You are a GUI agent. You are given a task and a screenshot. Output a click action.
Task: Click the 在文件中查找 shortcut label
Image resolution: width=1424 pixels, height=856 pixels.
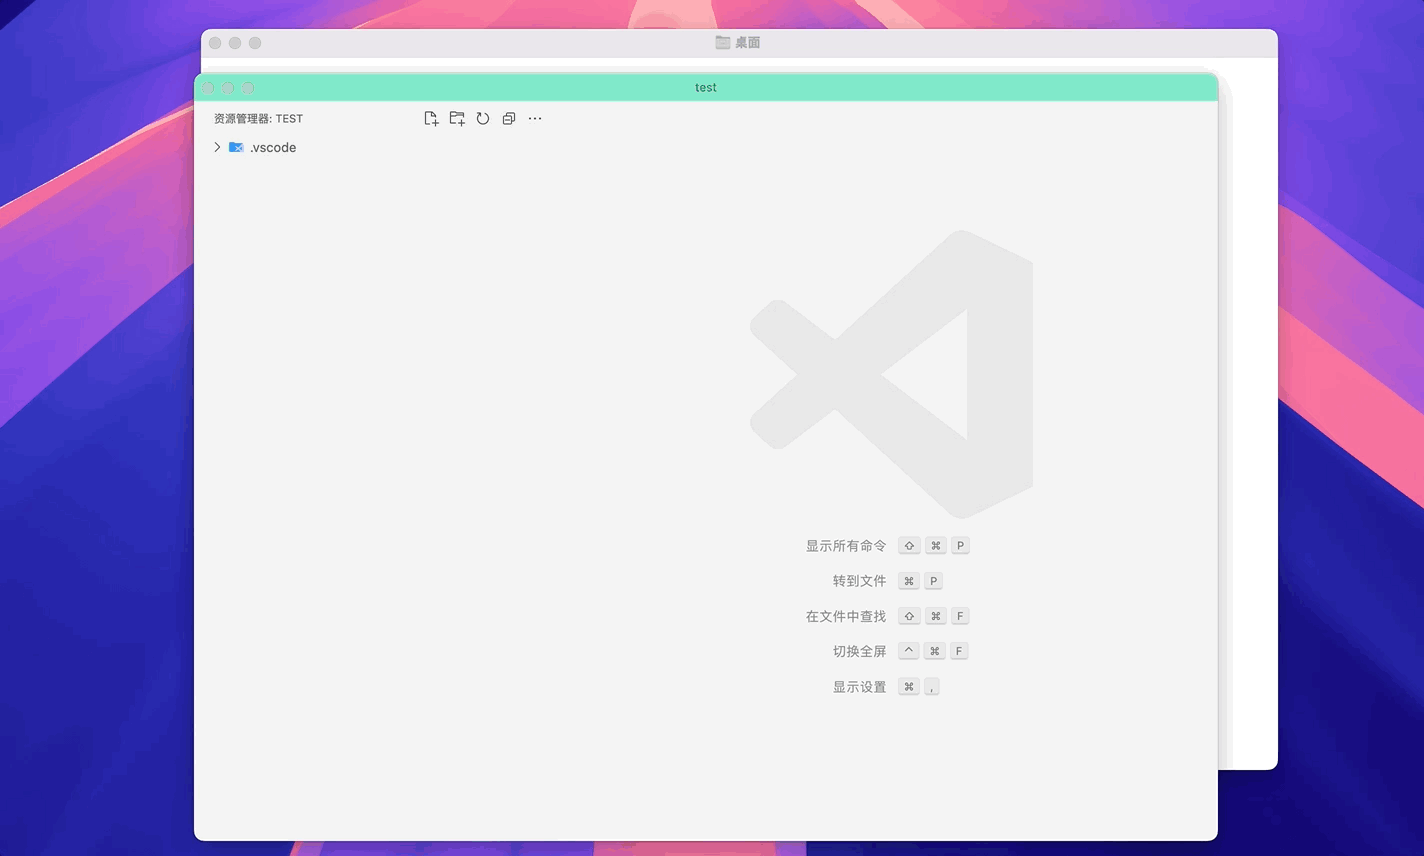click(846, 616)
